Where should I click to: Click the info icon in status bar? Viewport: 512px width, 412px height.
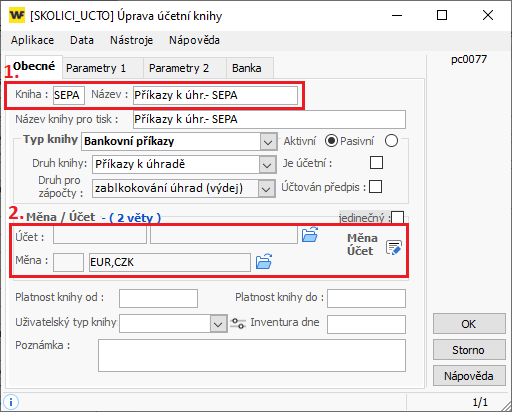point(11,402)
